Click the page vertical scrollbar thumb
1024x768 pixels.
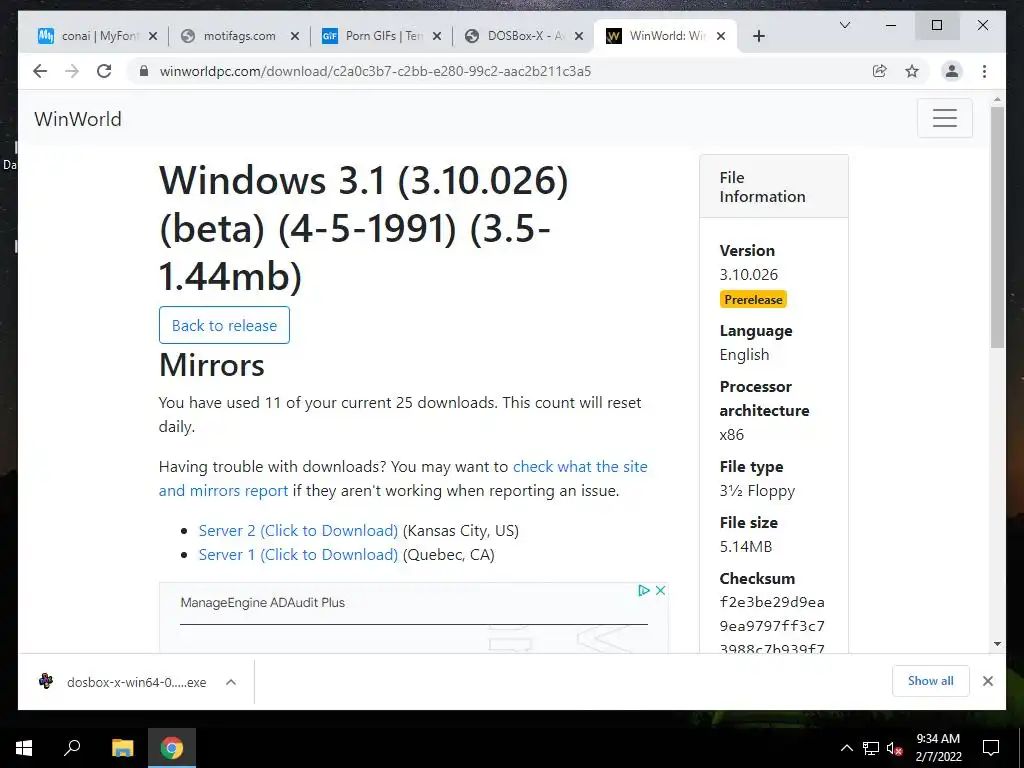[x=997, y=227]
